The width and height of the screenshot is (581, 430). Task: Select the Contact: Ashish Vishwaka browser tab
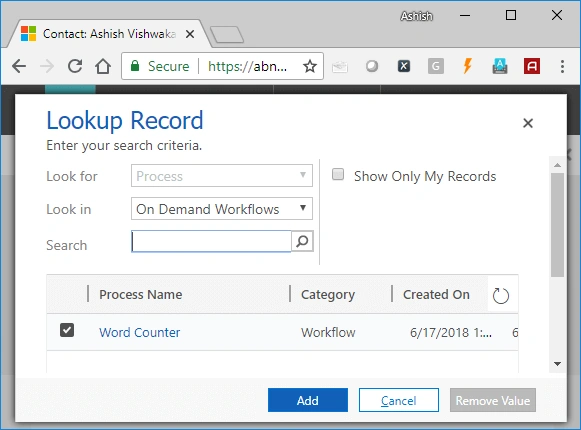point(107,34)
